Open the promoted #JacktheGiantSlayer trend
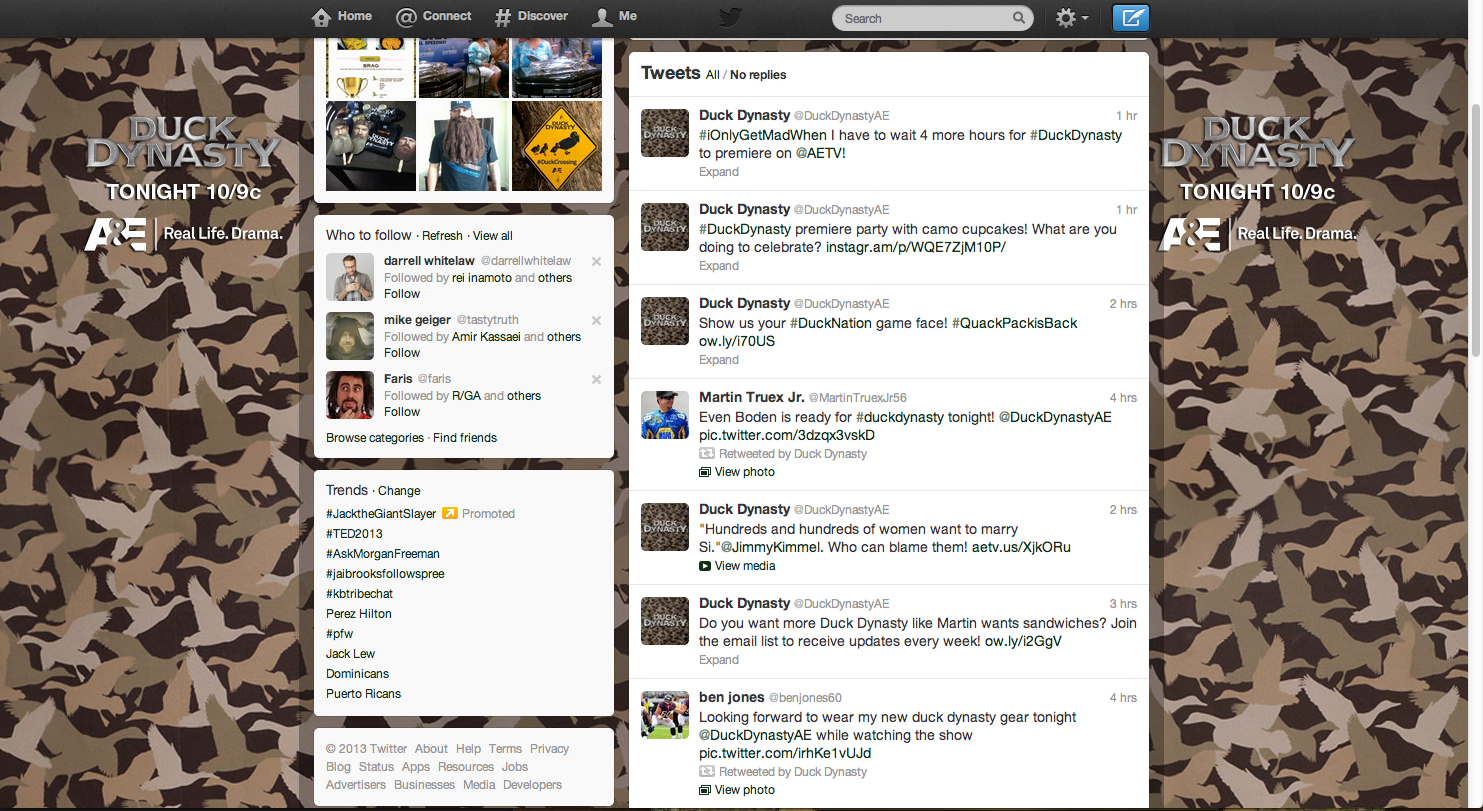Screen dimensions: 1483x811 [381, 514]
